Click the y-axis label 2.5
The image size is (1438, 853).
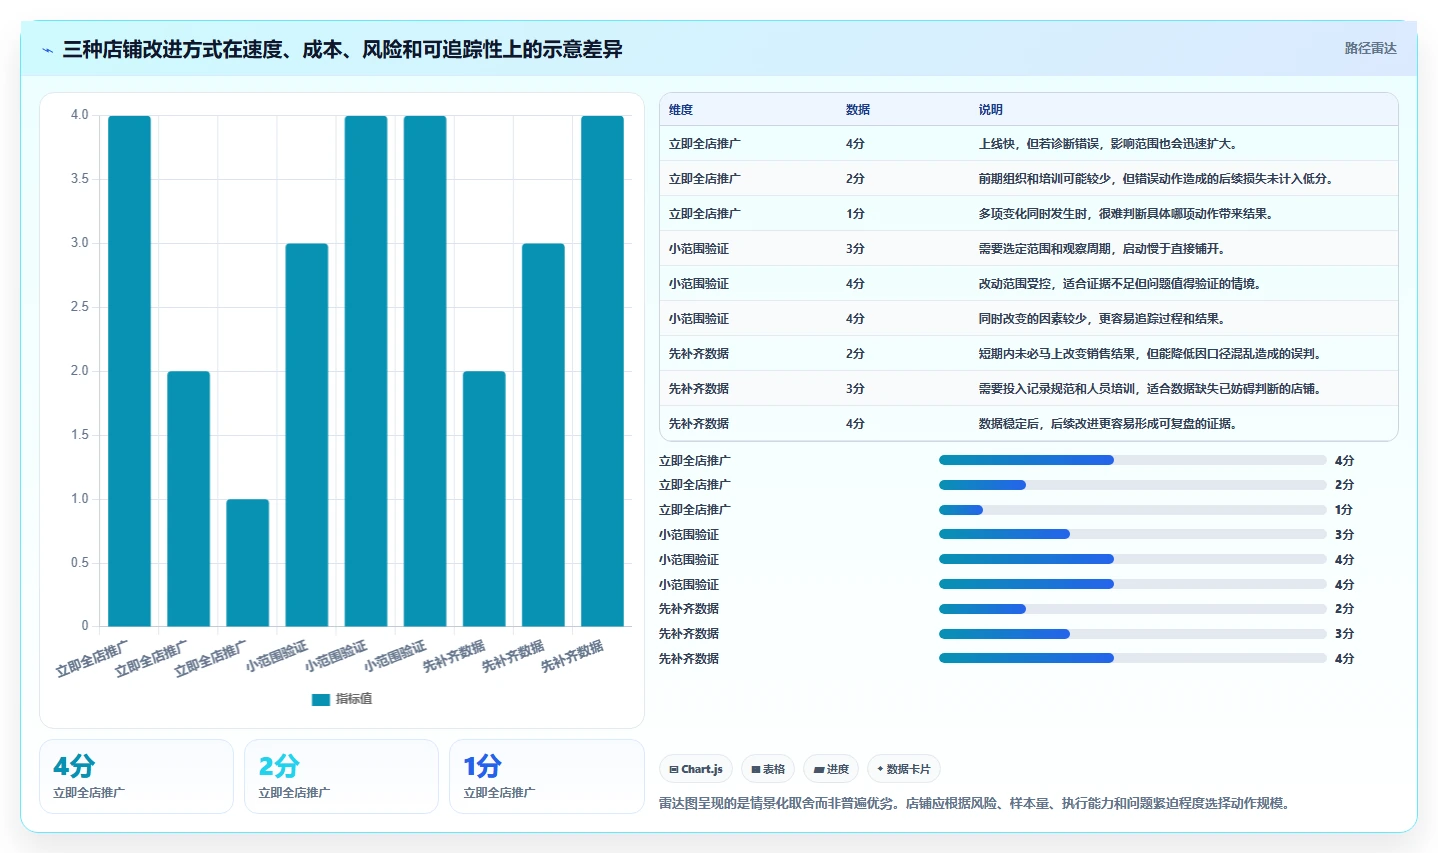[x=79, y=307]
